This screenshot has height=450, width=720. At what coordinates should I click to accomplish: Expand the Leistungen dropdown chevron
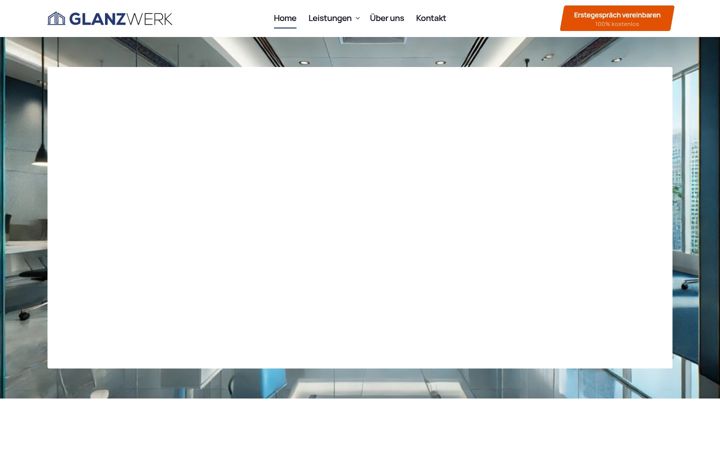point(358,18)
